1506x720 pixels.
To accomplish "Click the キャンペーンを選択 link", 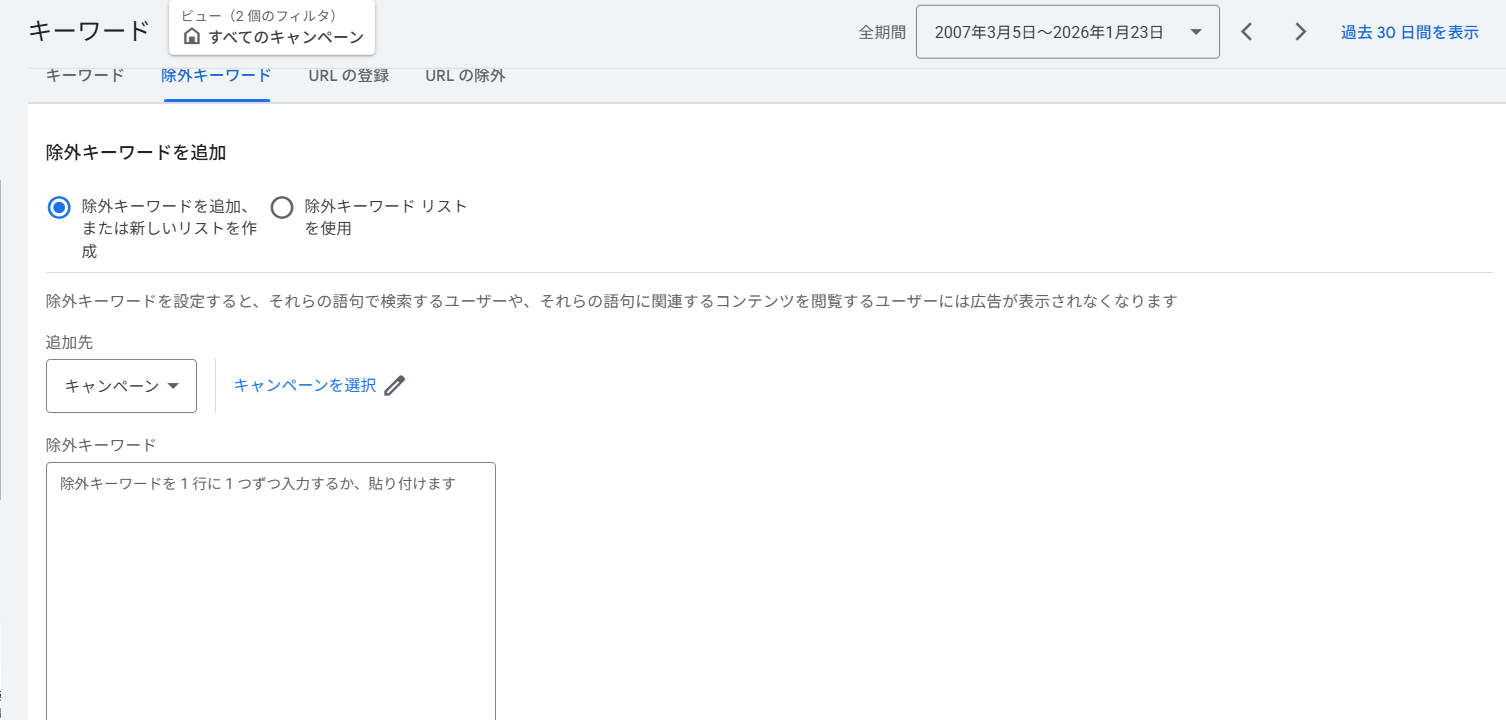I will [x=305, y=386].
